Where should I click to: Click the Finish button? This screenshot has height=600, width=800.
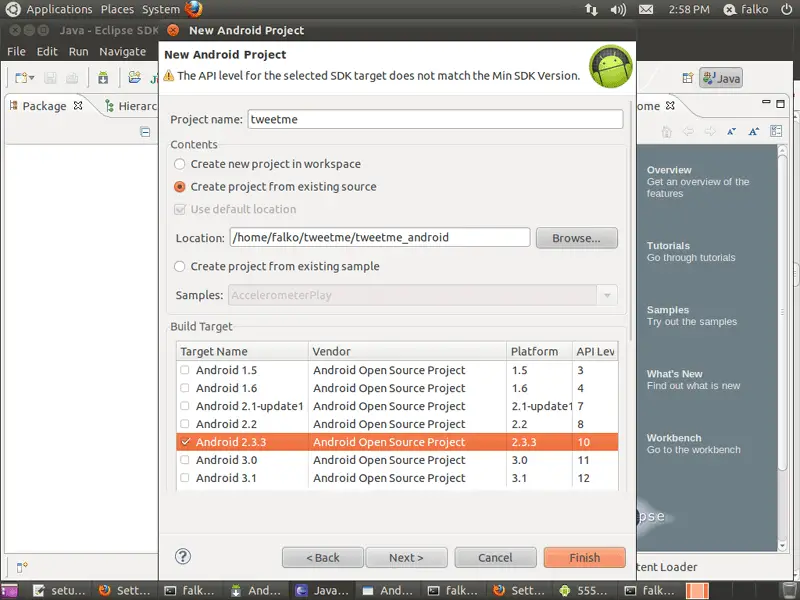pyautogui.click(x=584, y=557)
